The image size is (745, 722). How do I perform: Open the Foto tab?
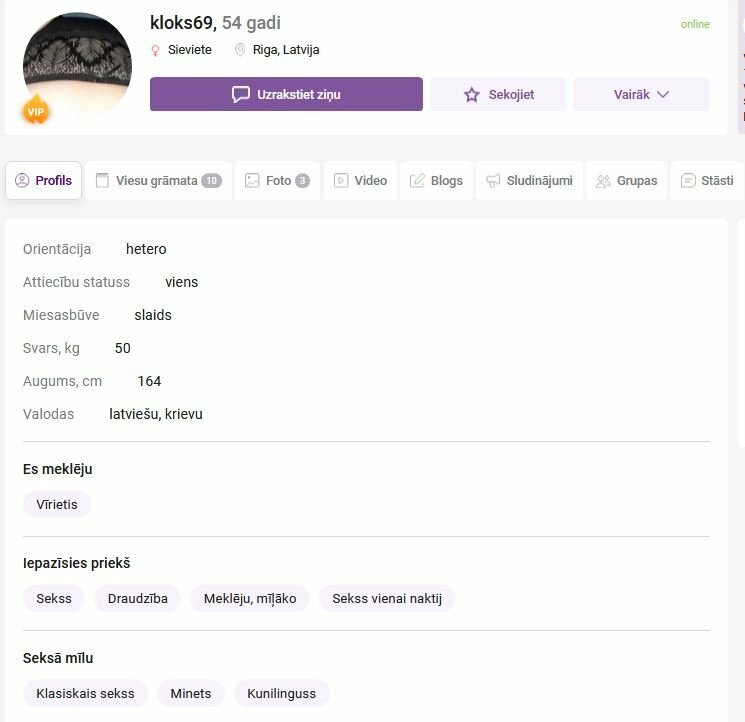click(x=277, y=180)
